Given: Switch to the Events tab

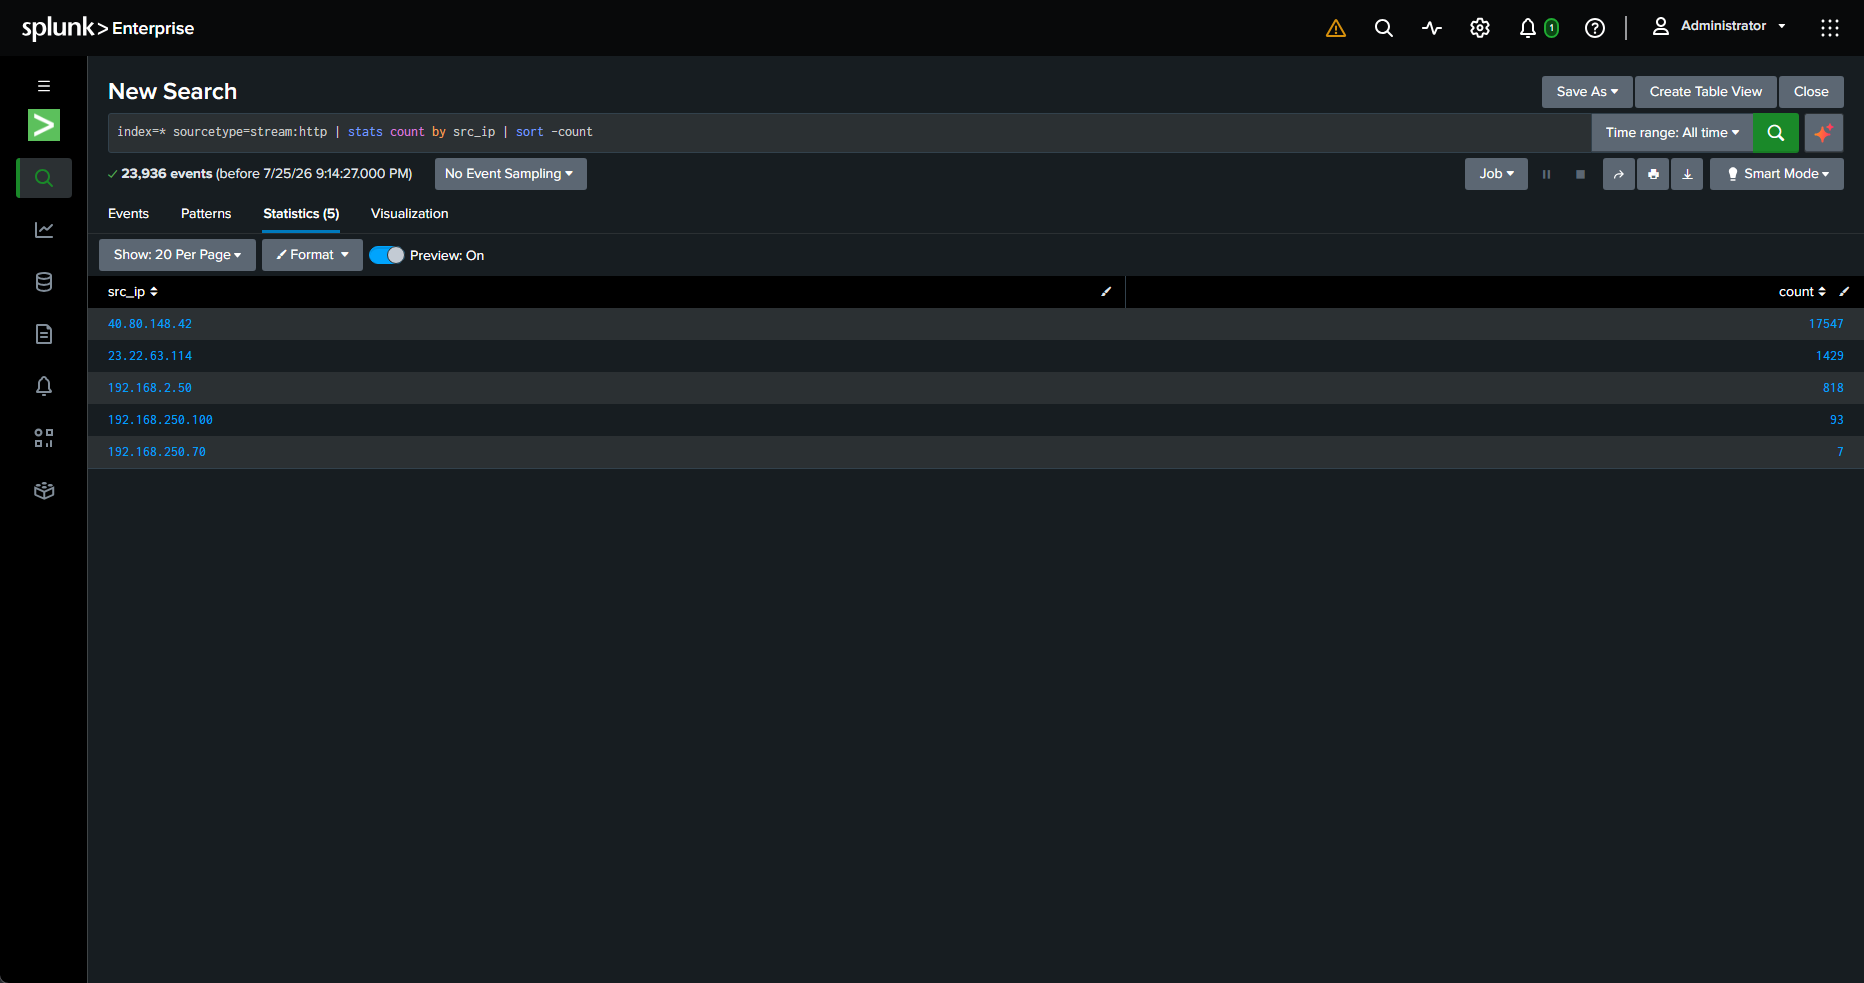Looking at the screenshot, I should tap(128, 214).
